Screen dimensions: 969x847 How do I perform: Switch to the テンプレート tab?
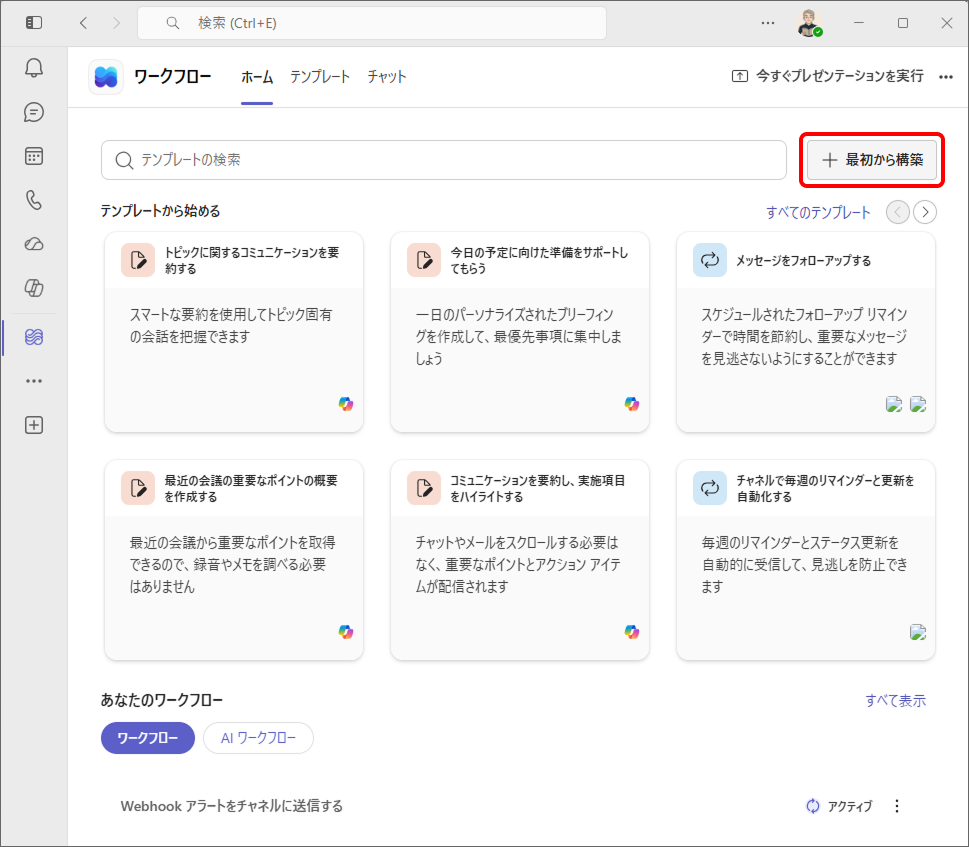tap(320, 77)
